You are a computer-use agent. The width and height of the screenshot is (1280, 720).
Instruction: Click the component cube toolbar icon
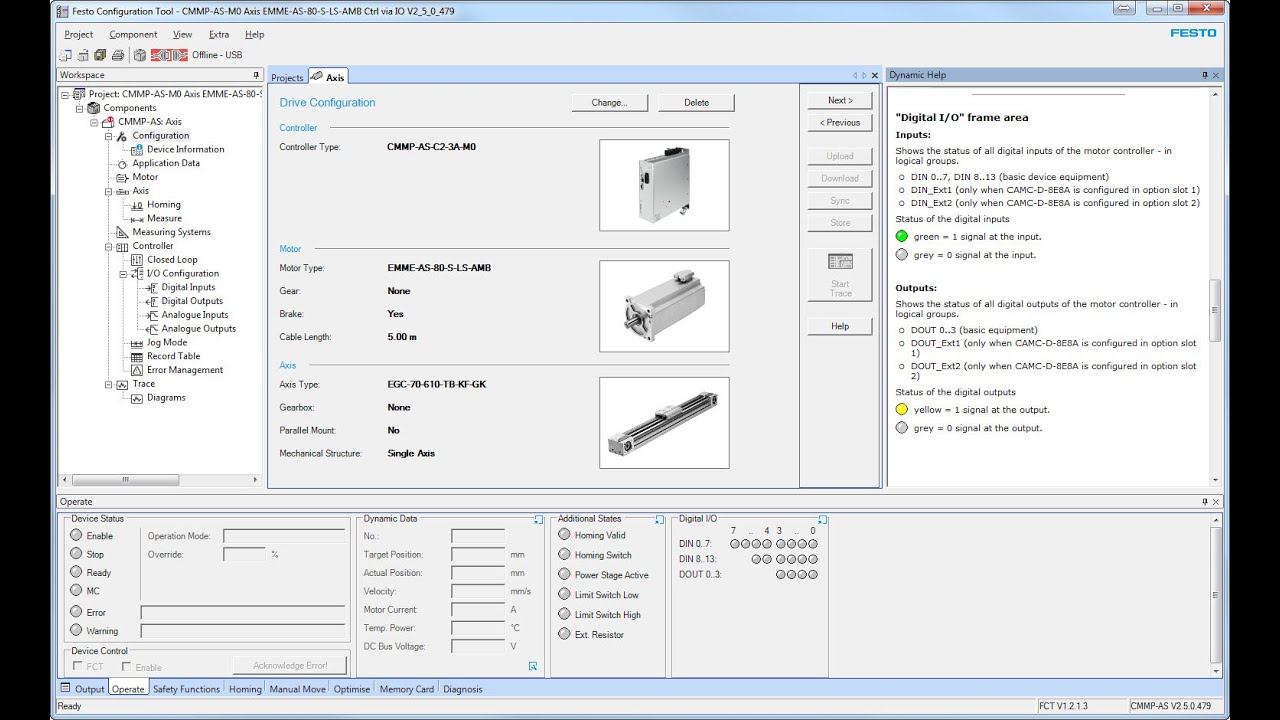pos(140,55)
